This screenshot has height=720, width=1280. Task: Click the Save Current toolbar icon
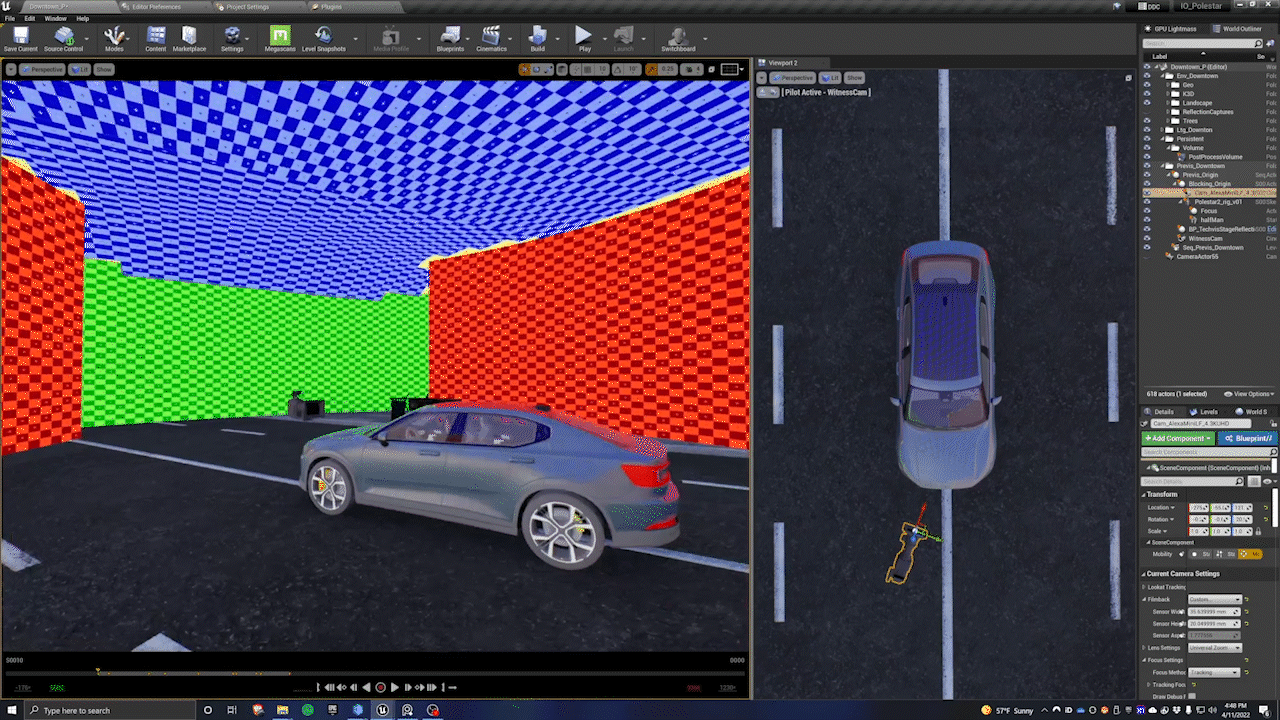(21, 40)
